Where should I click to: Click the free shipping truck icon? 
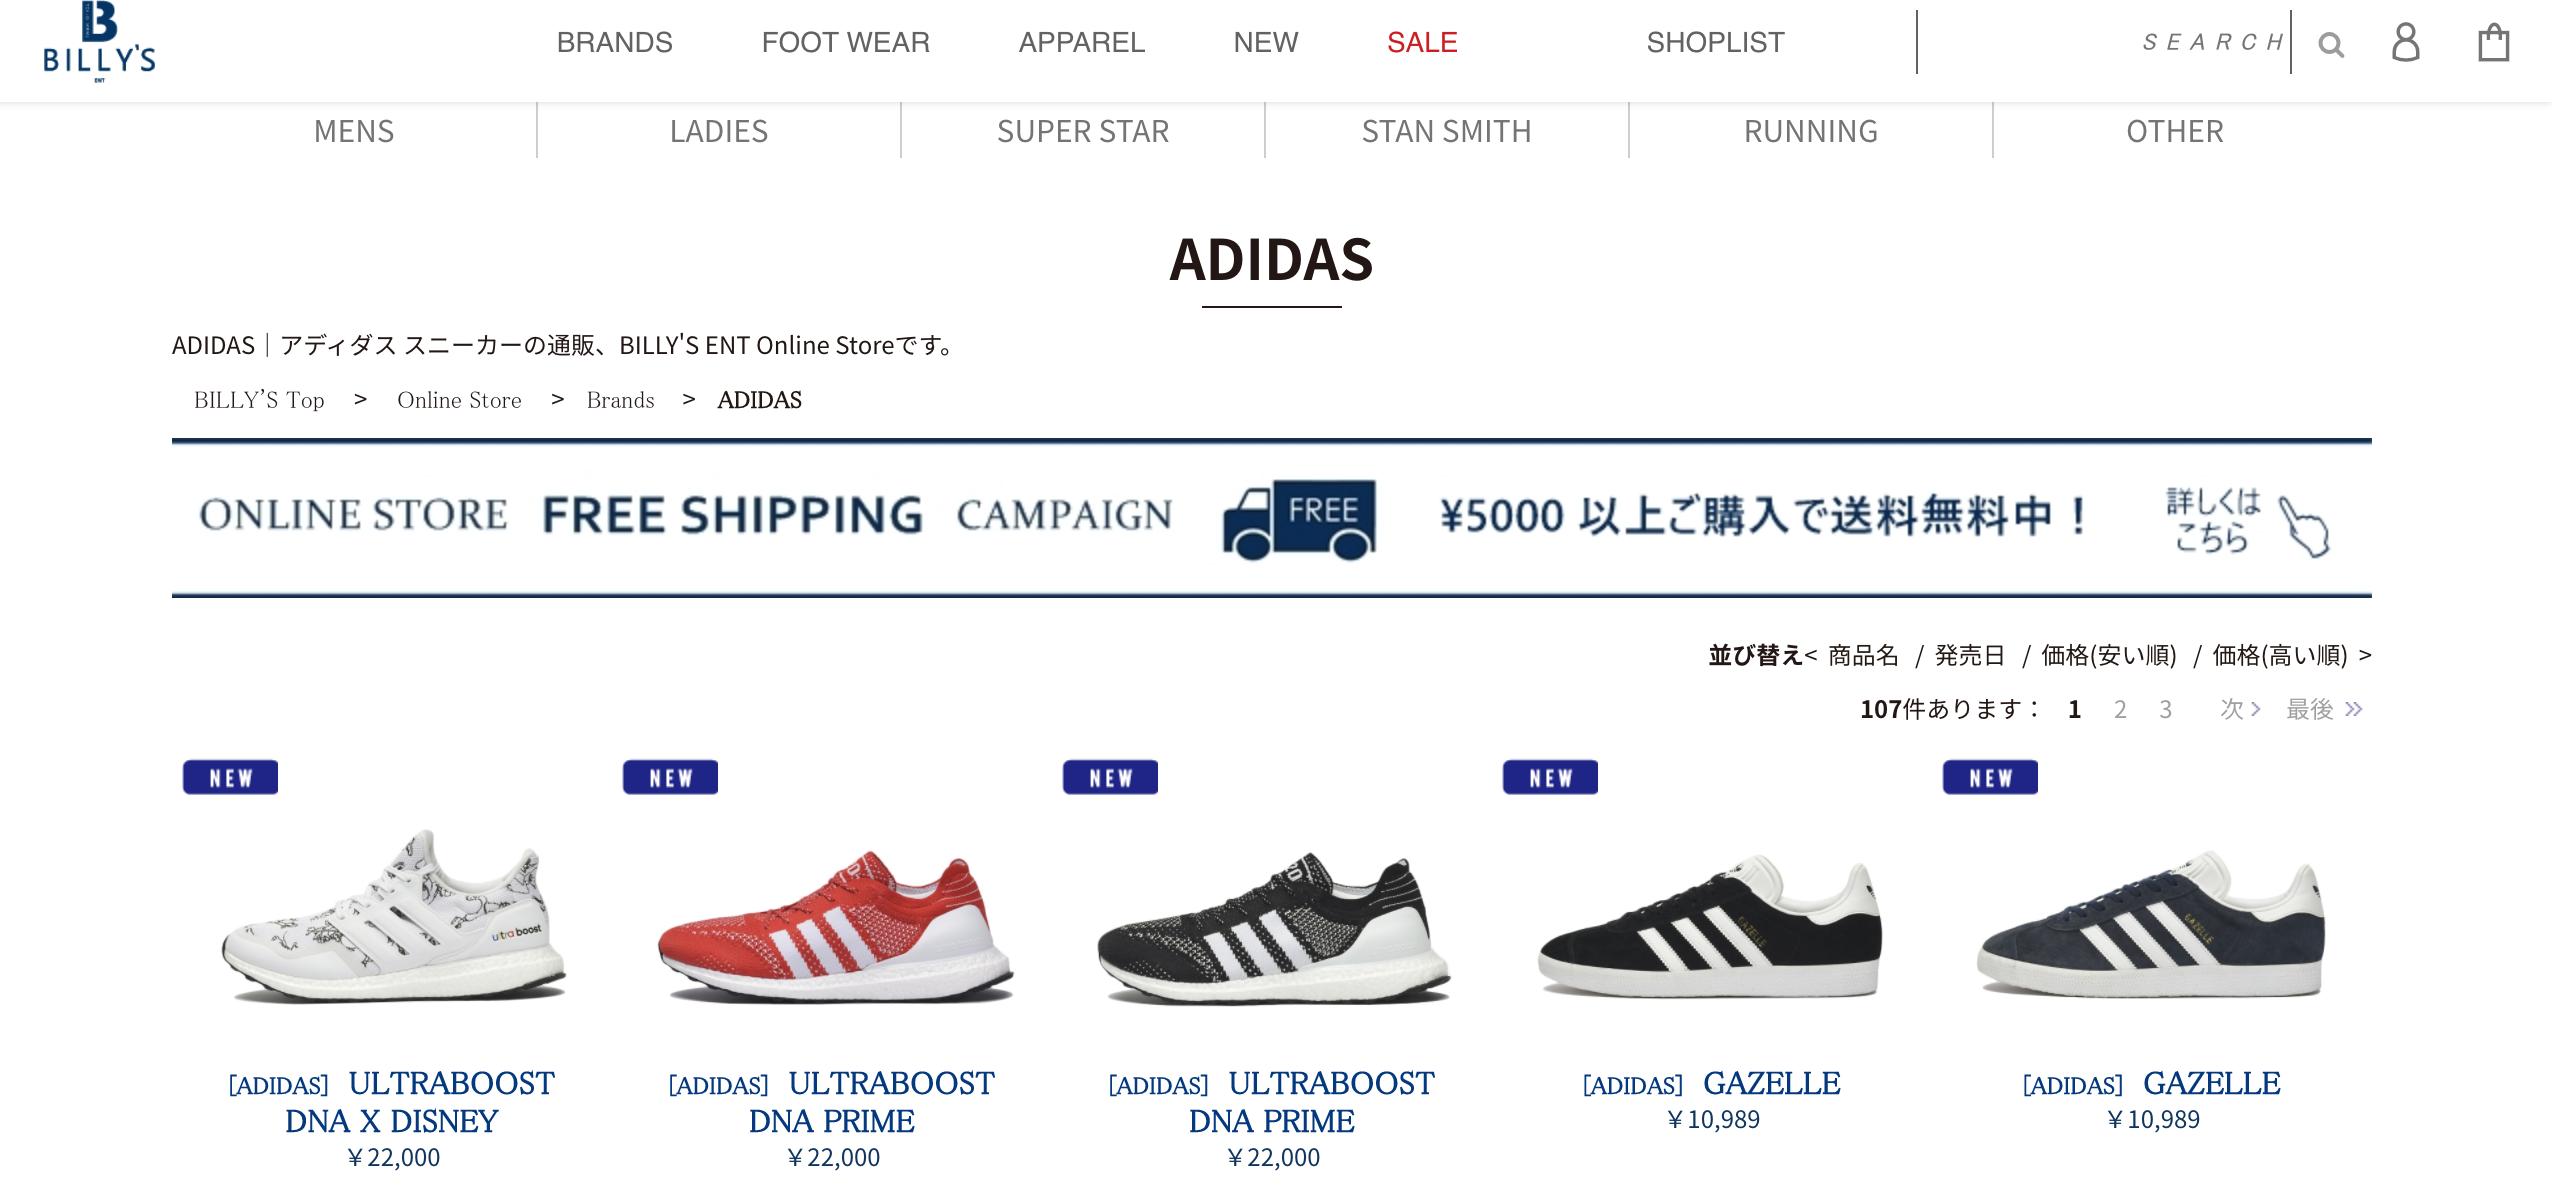(1298, 518)
